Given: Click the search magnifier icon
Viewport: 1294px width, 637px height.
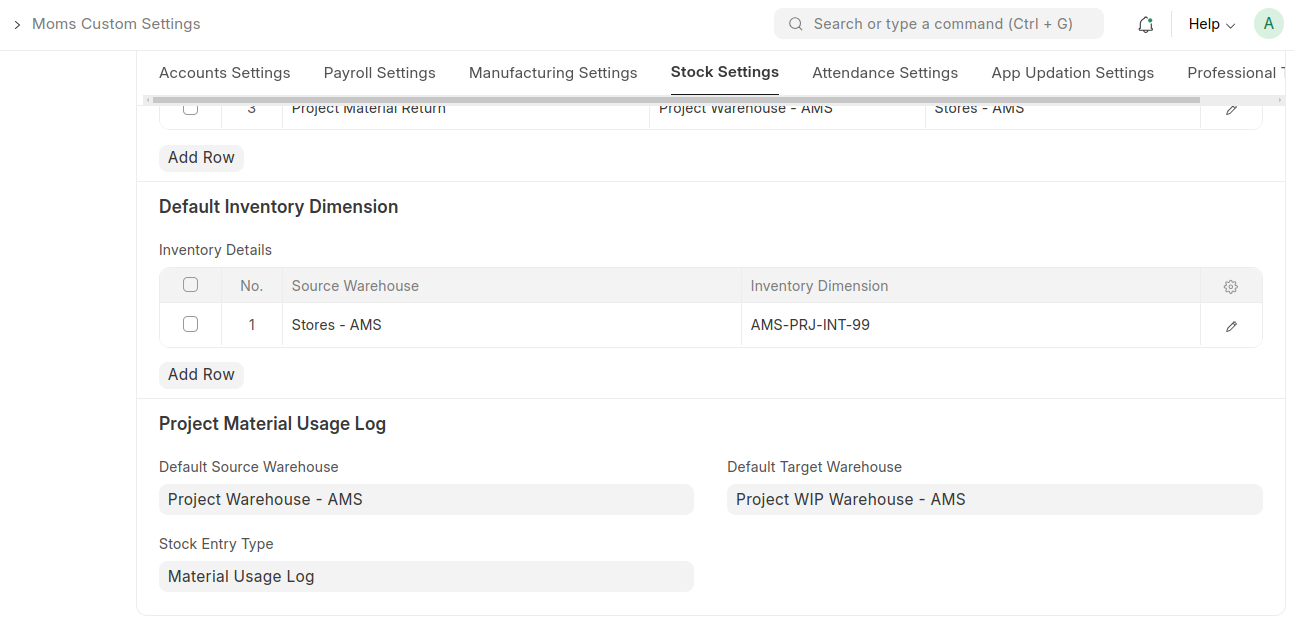Looking at the screenshot, I should (x=796, y=24).
